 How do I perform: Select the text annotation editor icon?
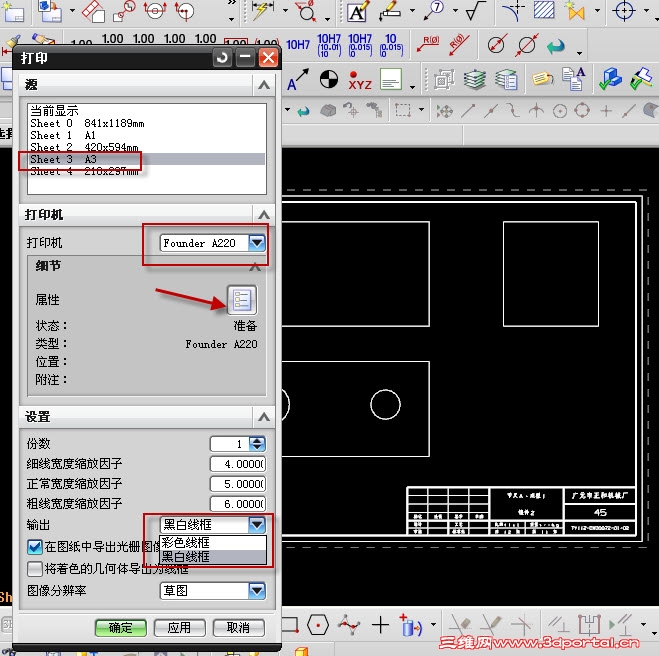click(x=358, y=11)
